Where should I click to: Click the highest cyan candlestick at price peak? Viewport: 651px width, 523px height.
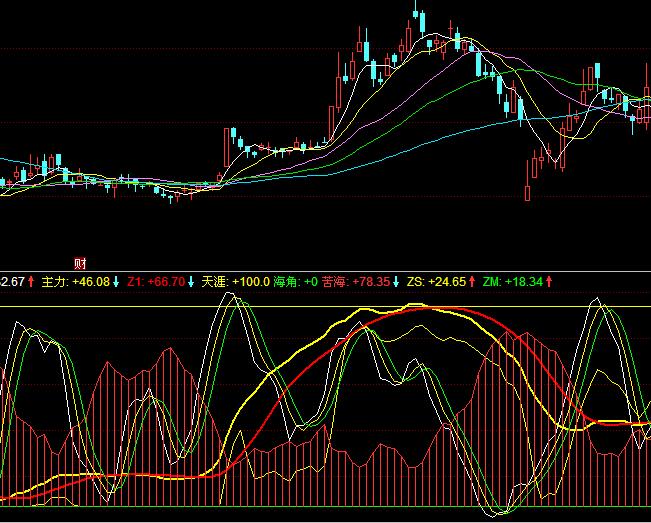tap(416, 14)
